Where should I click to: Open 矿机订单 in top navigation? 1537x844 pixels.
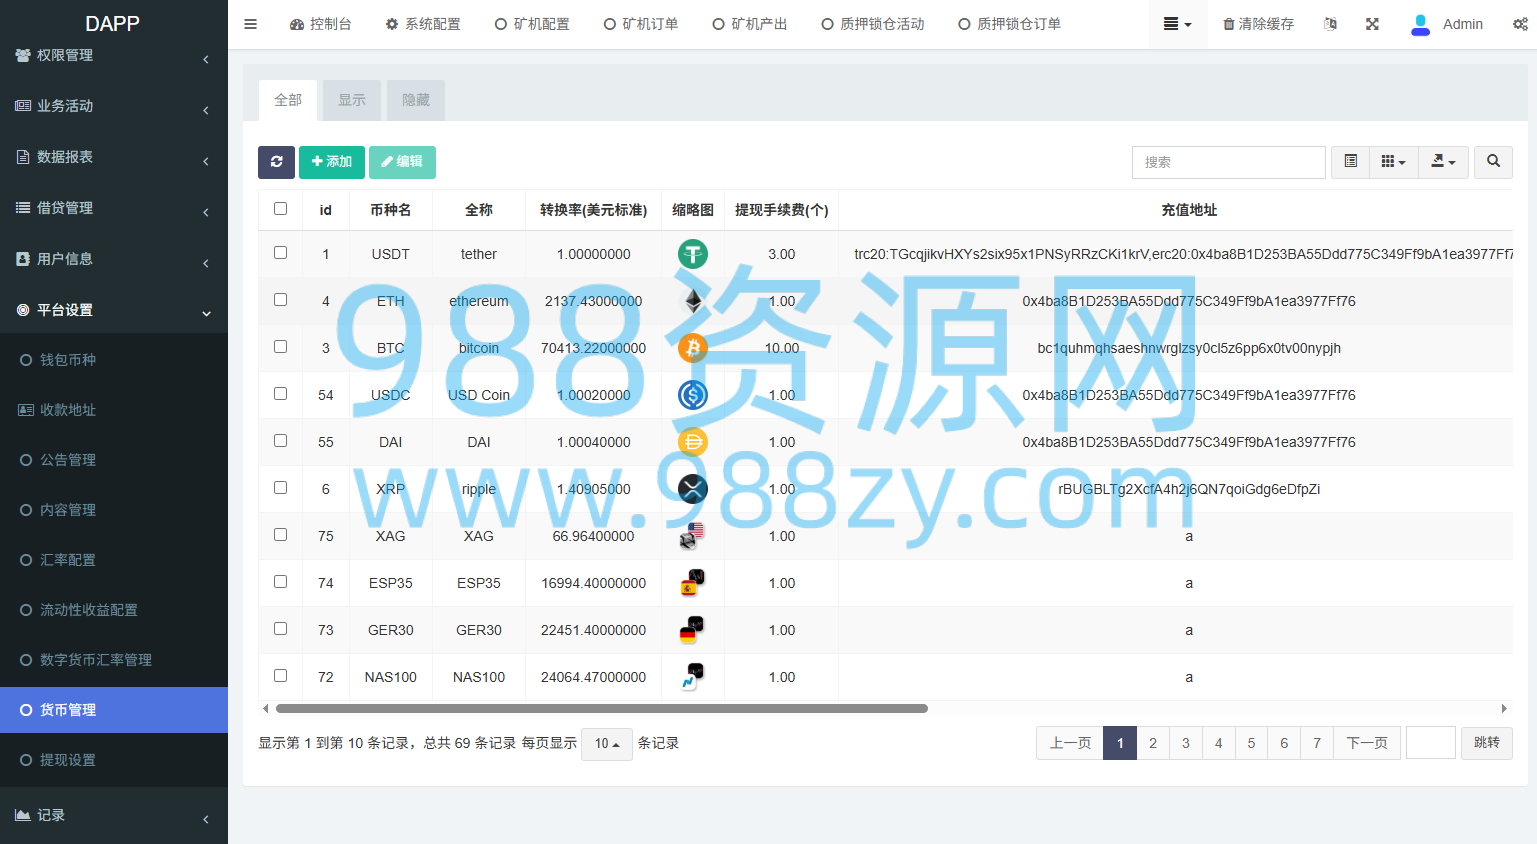641,24
